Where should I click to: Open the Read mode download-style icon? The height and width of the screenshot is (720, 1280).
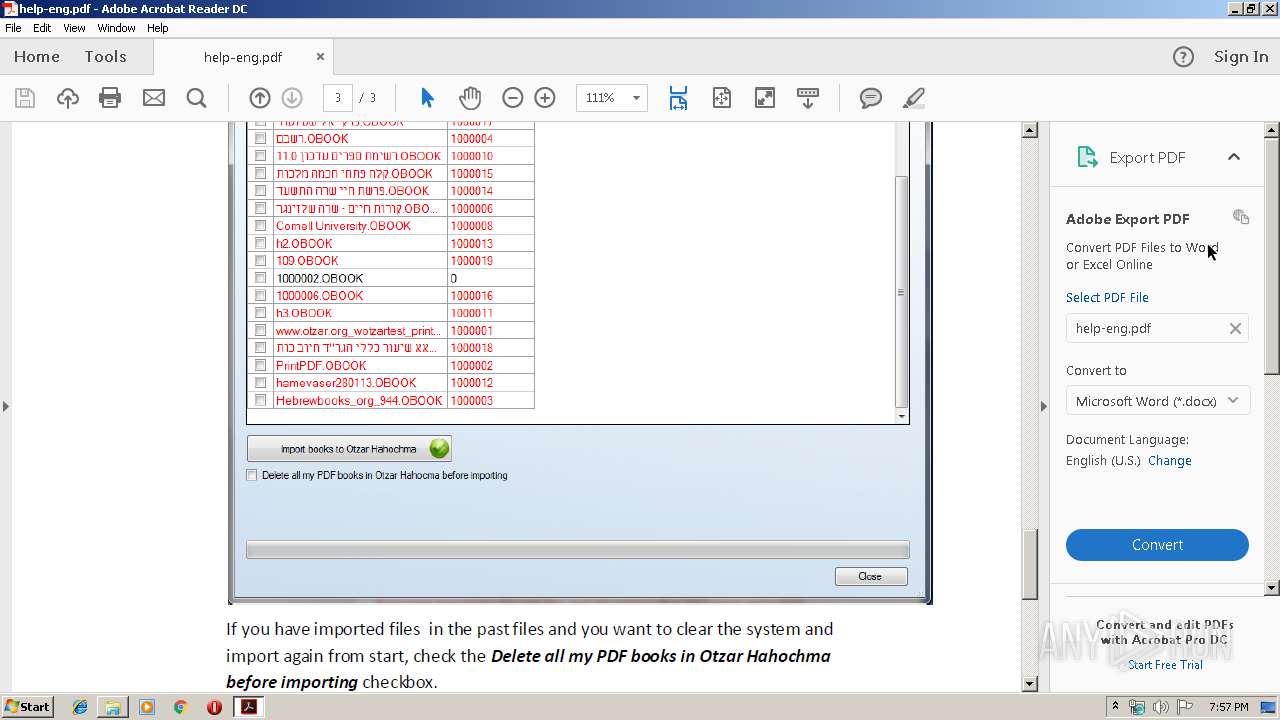click(807, 98)
